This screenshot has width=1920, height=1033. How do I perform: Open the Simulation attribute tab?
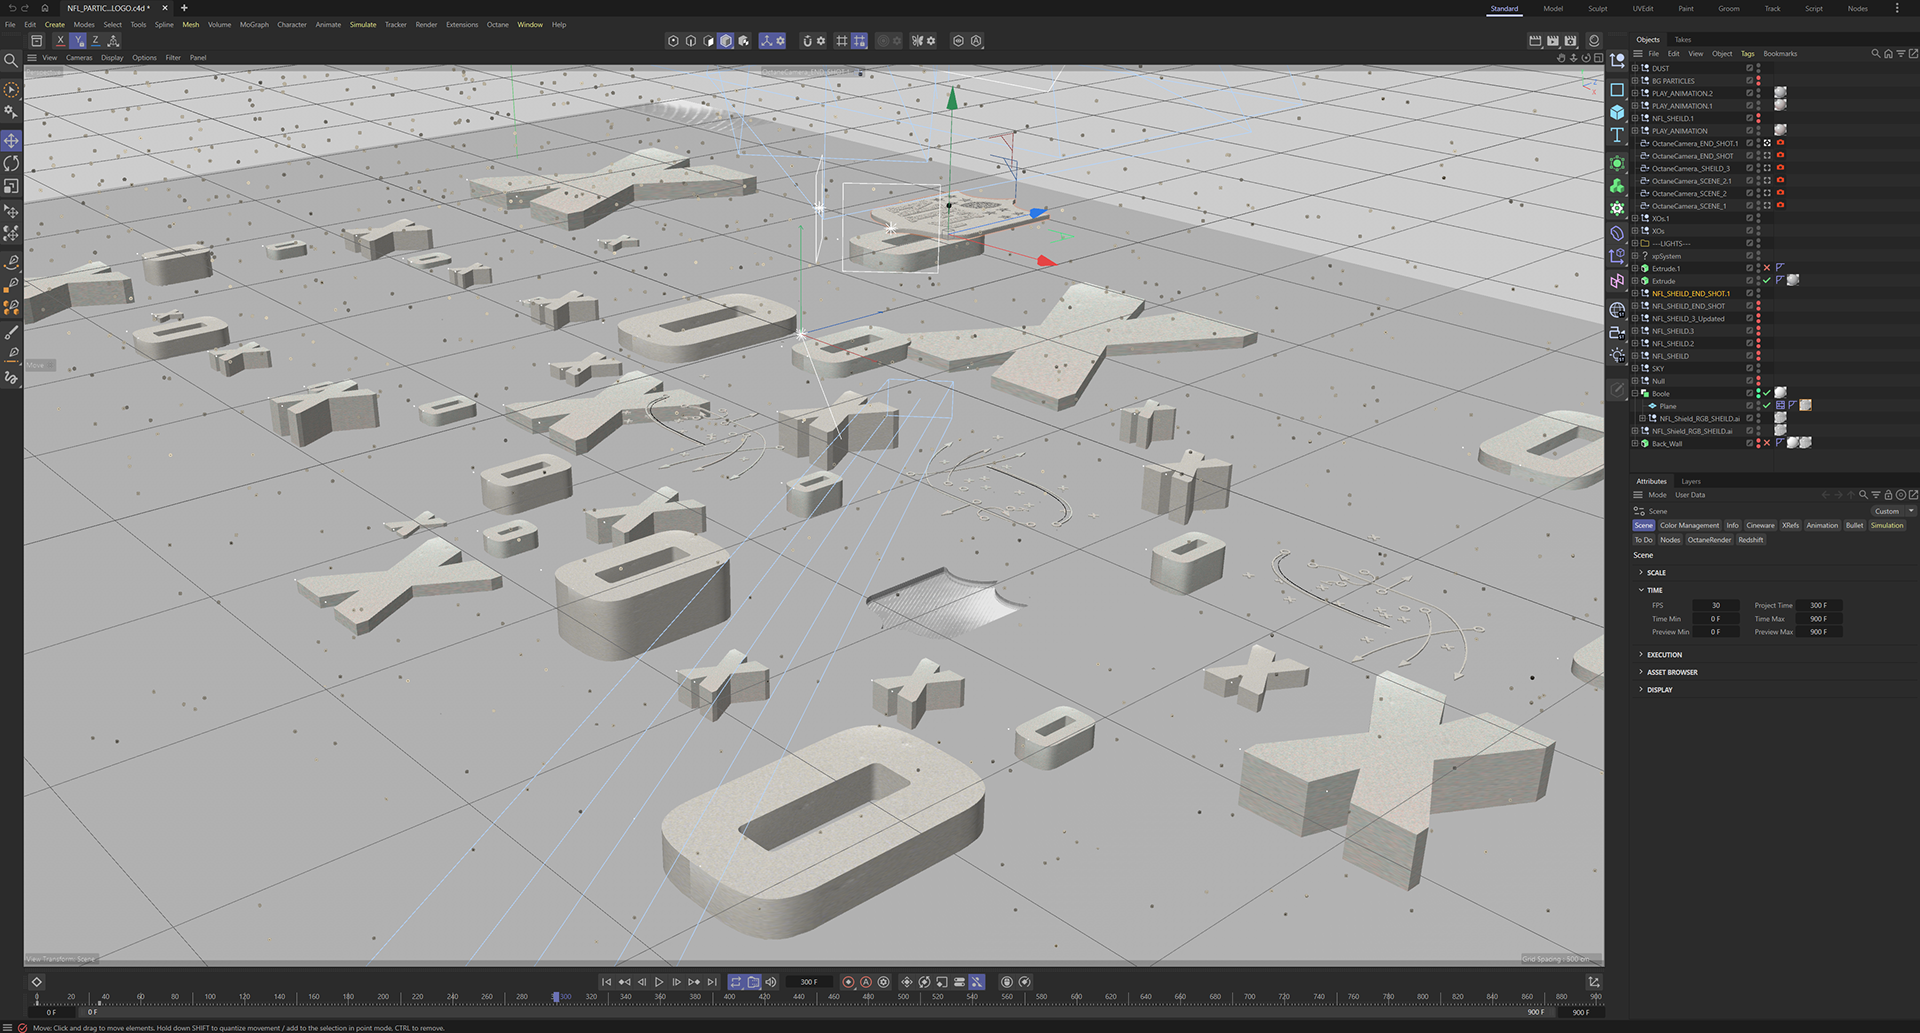tap(1888, 525)
